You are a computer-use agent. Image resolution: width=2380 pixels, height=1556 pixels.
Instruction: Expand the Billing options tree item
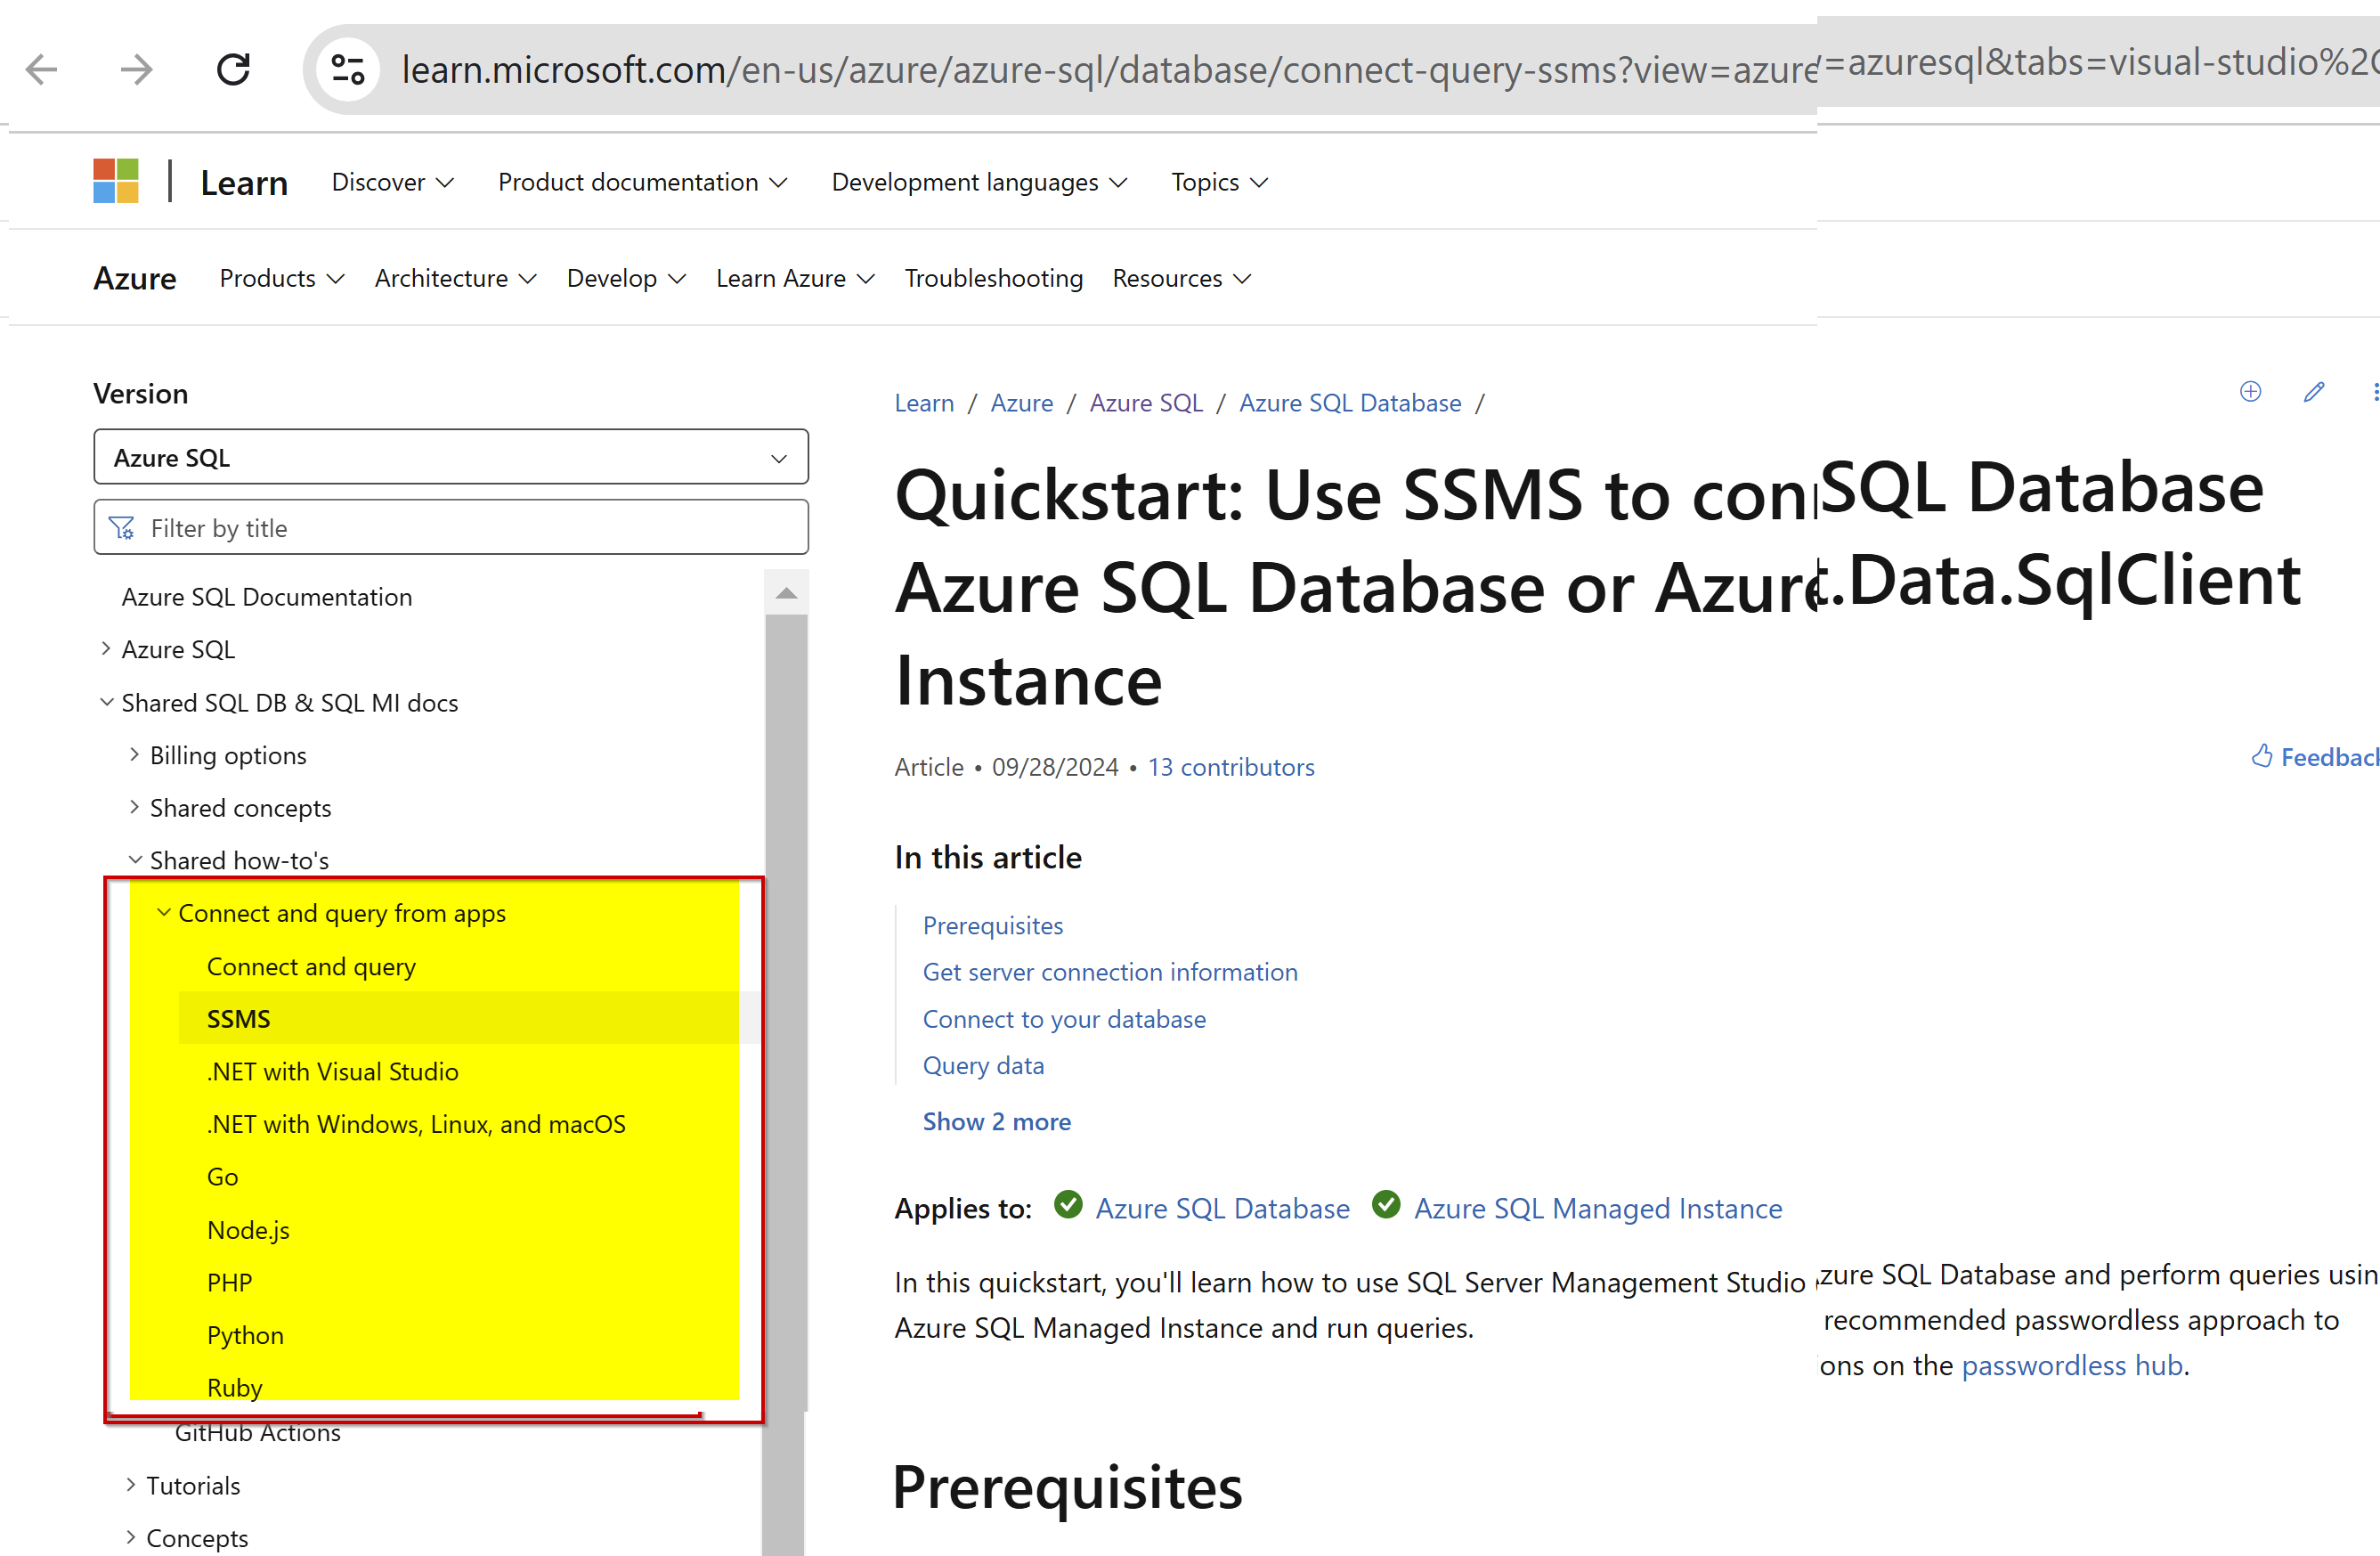(134, 755)
